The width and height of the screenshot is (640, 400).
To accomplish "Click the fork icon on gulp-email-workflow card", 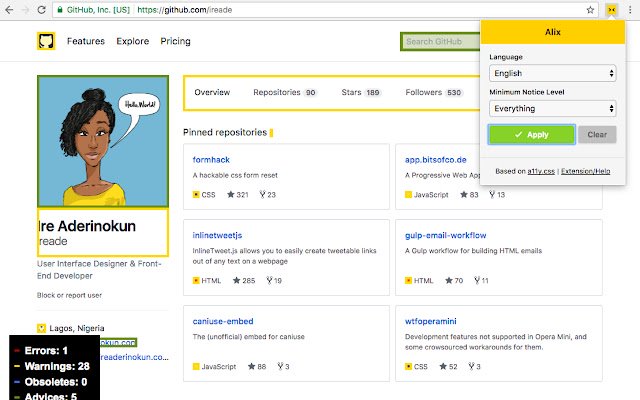I will coord(477,280).
